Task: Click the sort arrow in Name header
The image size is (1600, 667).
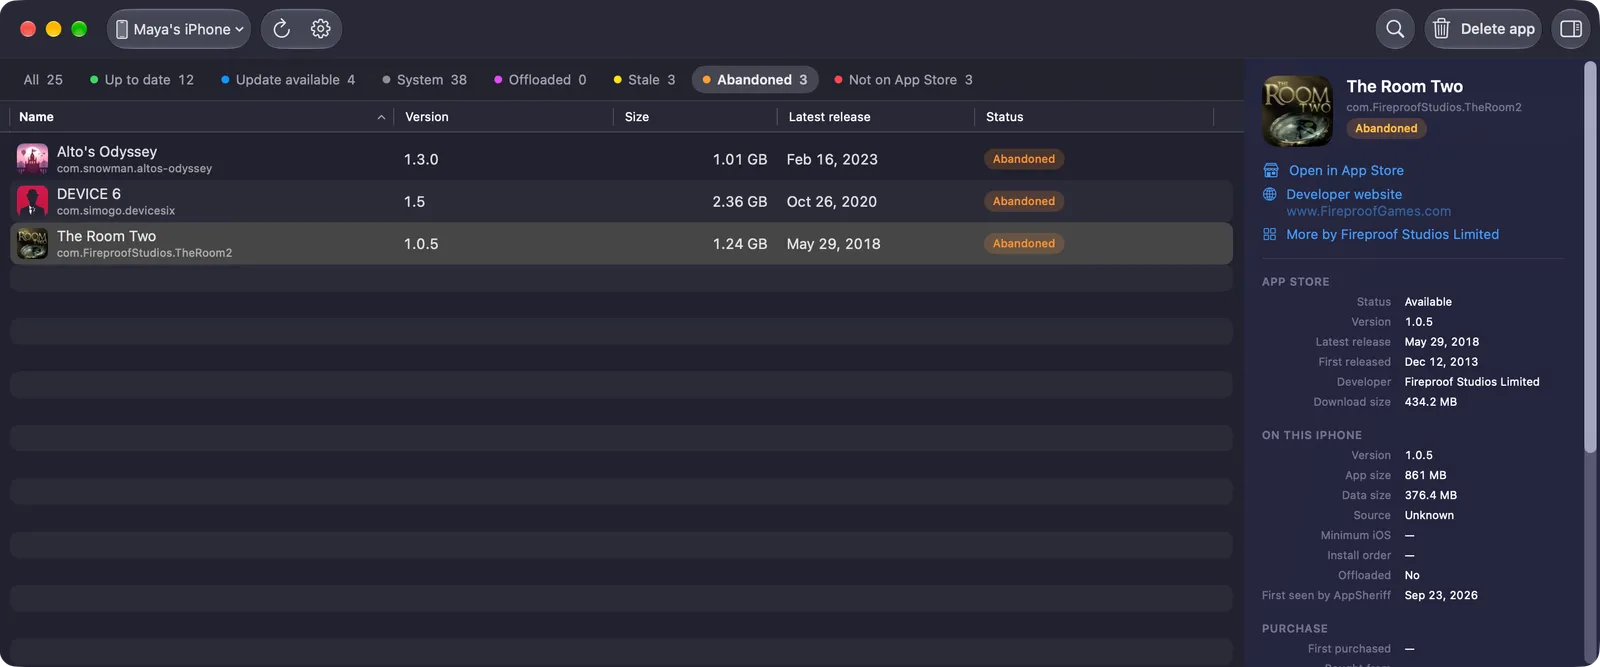Action: (x=381, y=117)
